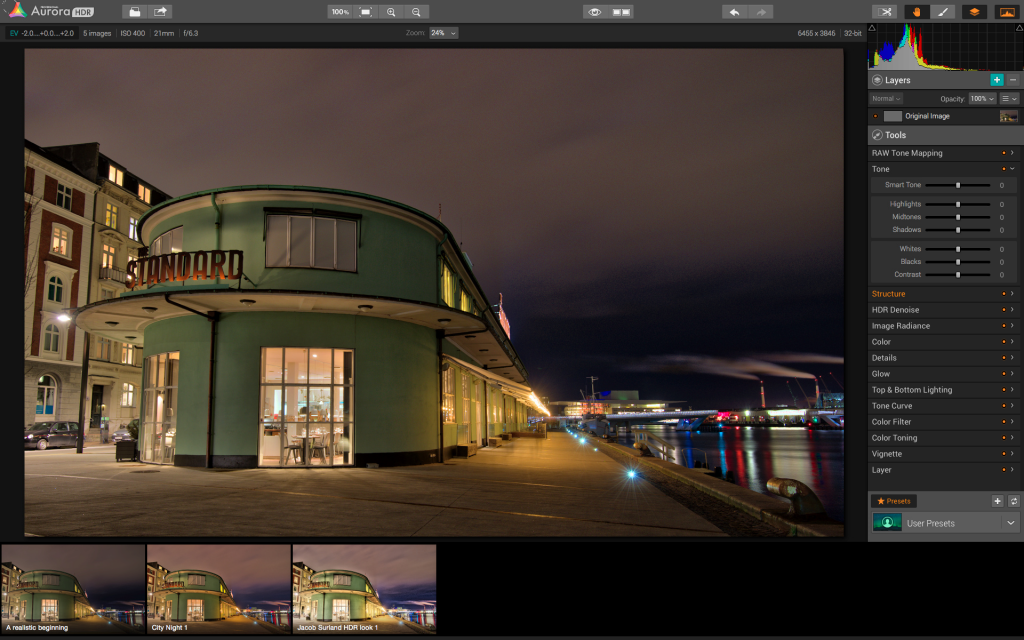Remove layer with the minus button
The height and width of the screenshot is (640, 1024).
(x=1013, y=80)
